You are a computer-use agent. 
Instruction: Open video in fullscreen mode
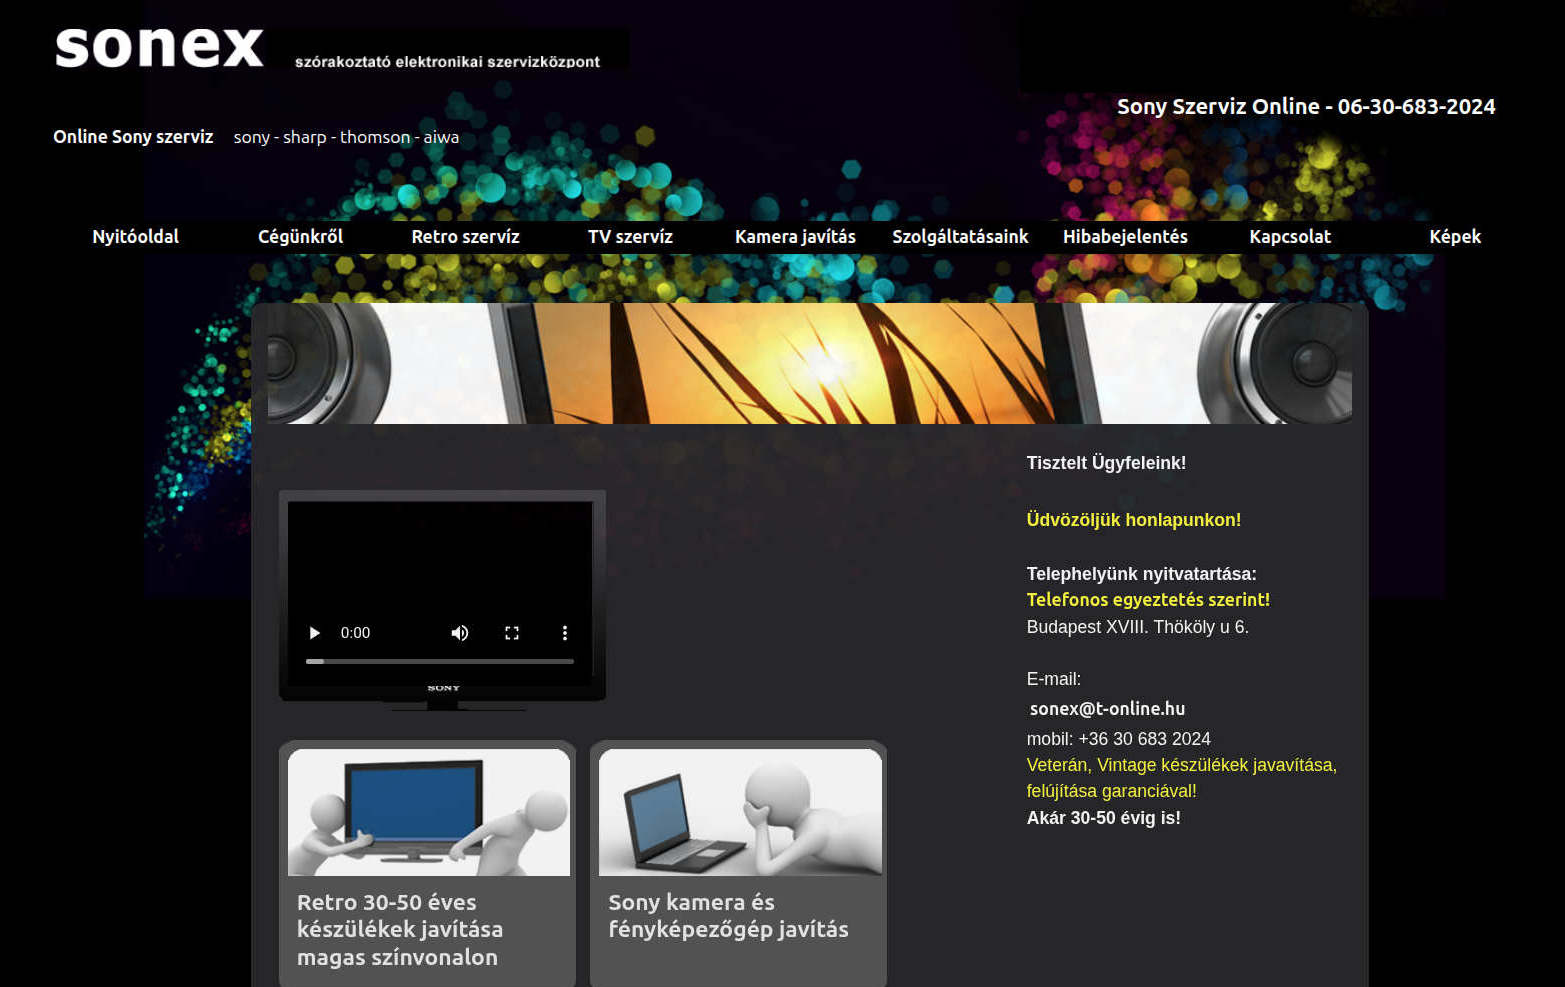coord(512,633)
